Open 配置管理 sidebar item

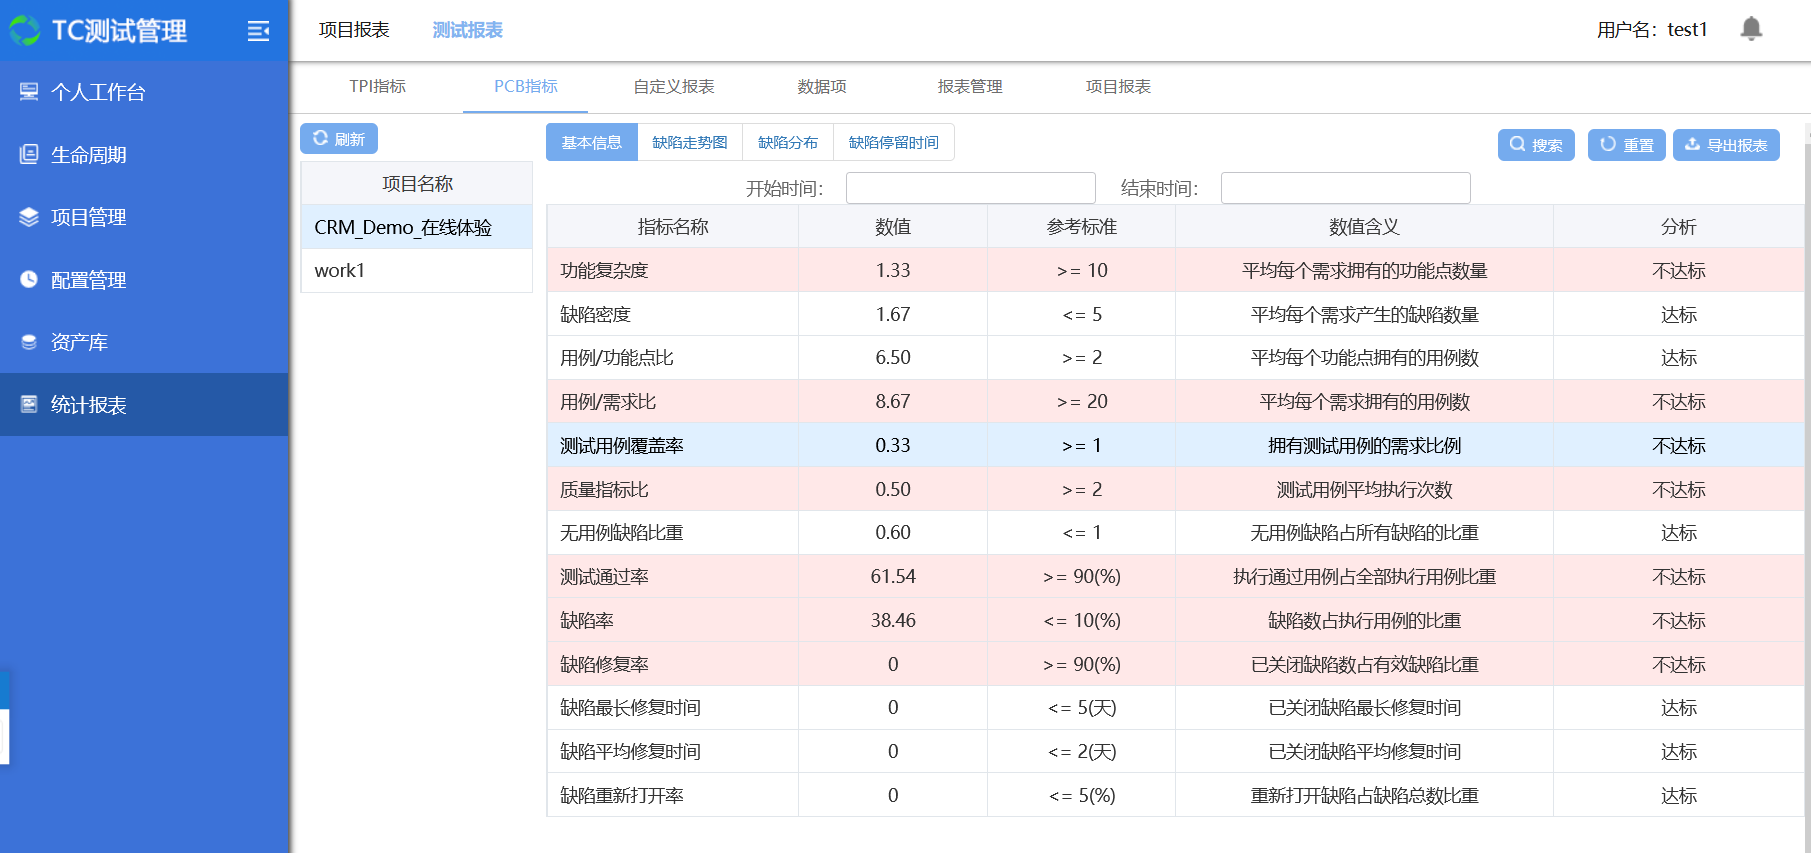point(88,280)
